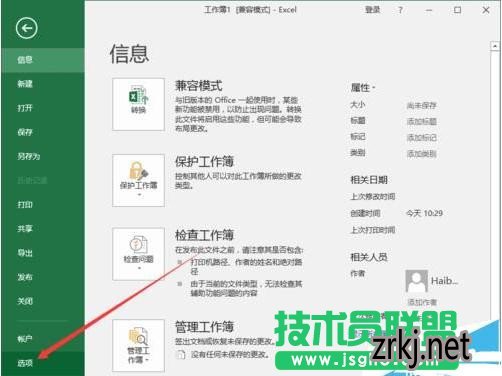Click the 检查工作簿 heading
Screen dimensions: 502x376
coord(204,235)
